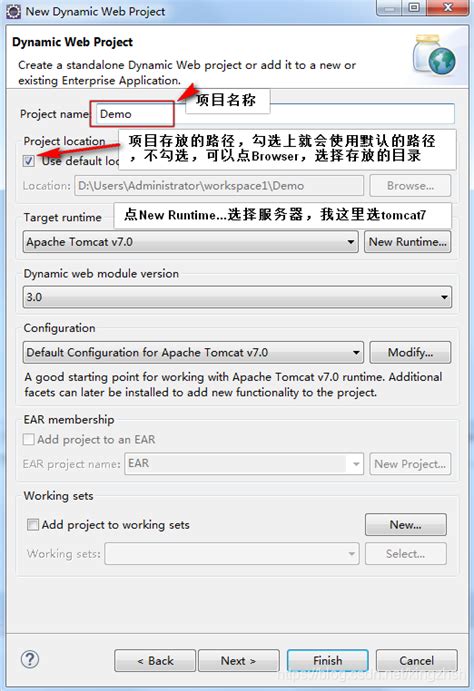This screenshot has height=691, width=474.
Task: Open the Configuration combo box
Action: (x=193, y=352)
